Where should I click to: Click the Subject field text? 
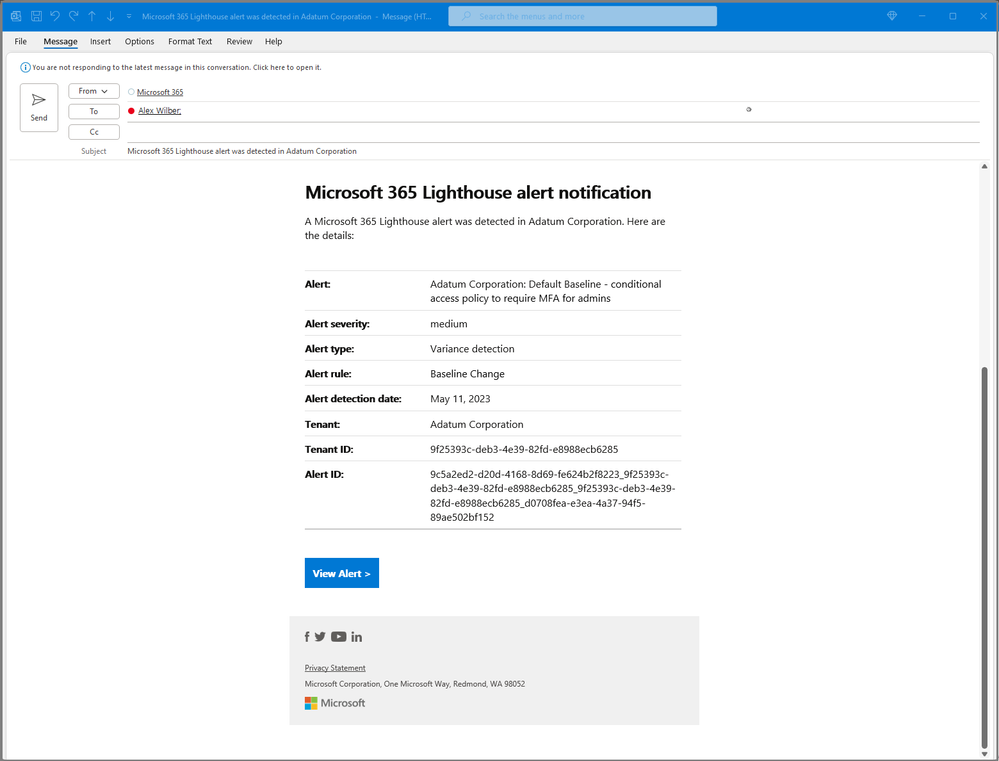click(242, 151)
